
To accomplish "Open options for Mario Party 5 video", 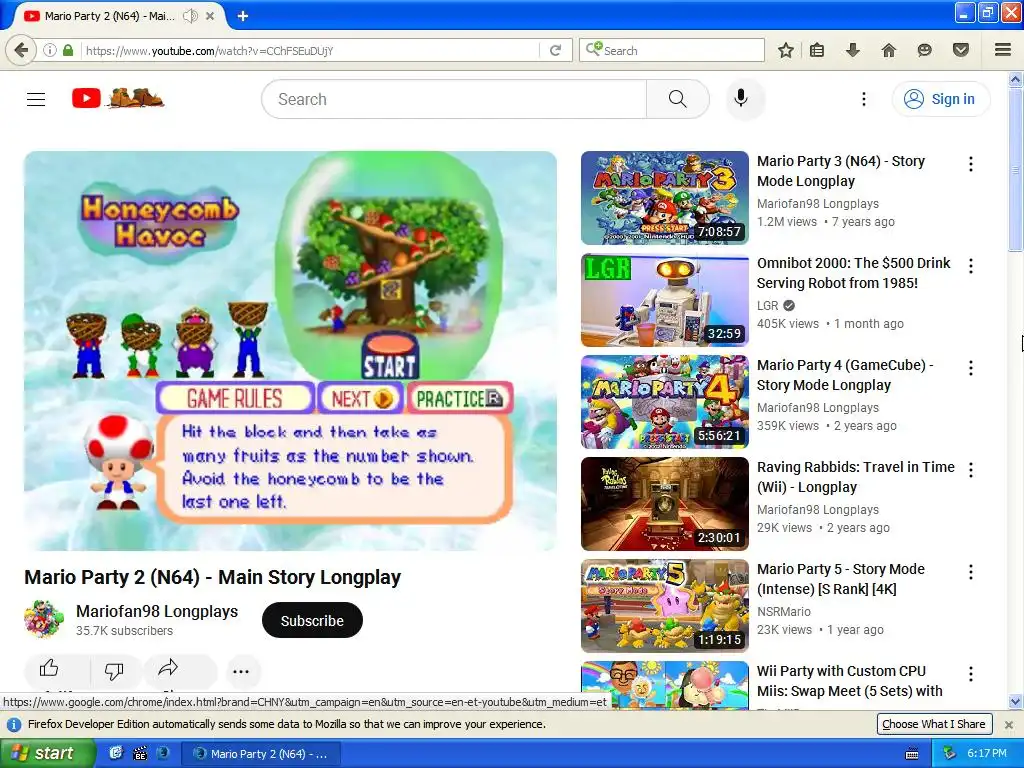I will click(x=971, y=572).
